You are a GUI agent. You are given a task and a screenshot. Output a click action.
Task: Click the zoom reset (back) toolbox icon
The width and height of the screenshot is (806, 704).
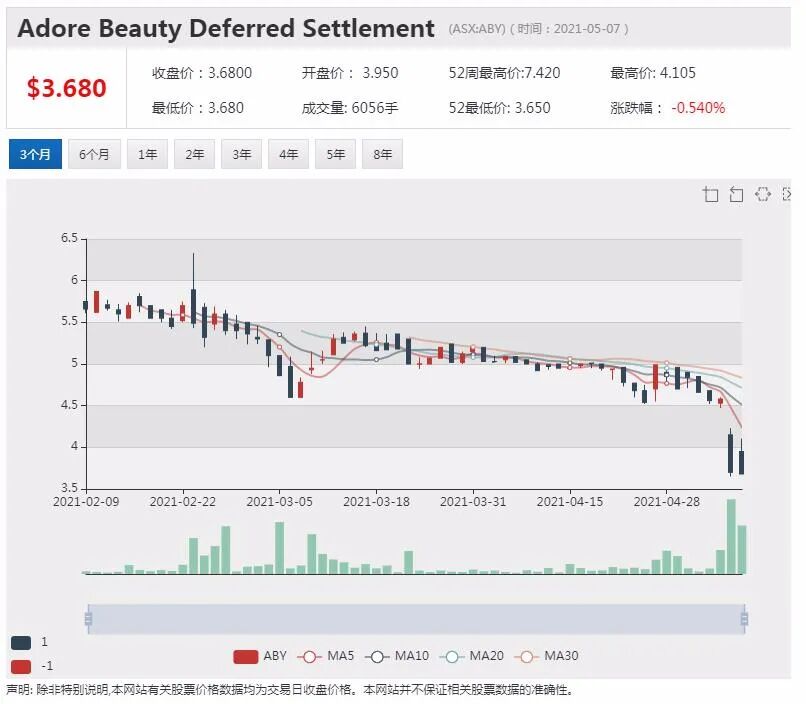point(736,195)
